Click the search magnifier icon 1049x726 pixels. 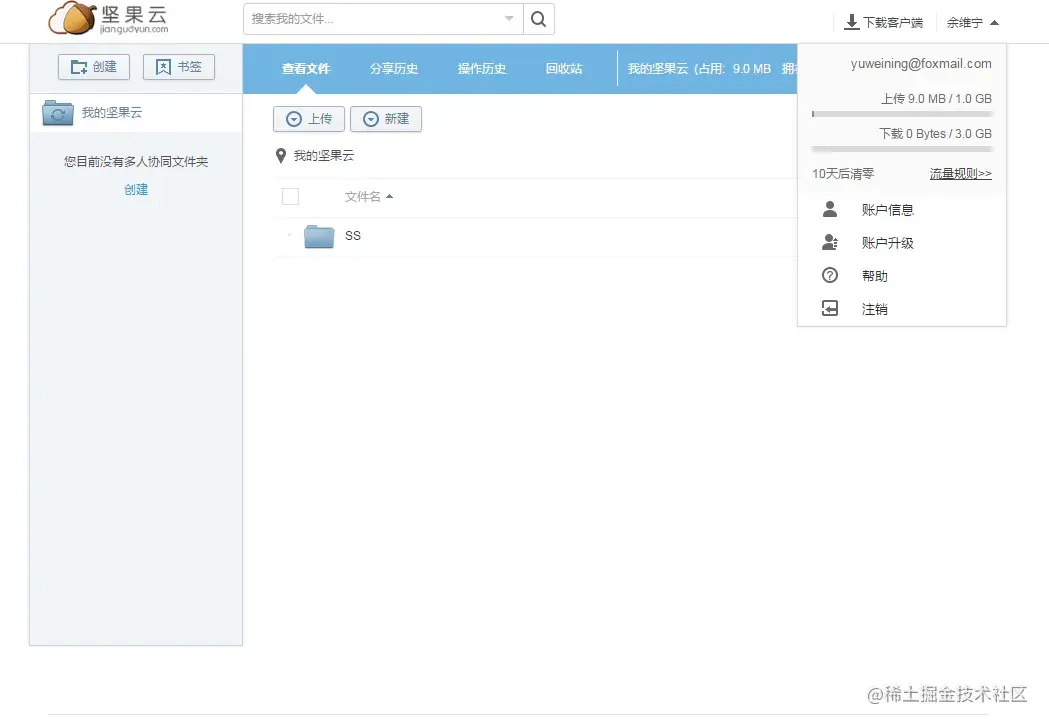pos(538,19)
